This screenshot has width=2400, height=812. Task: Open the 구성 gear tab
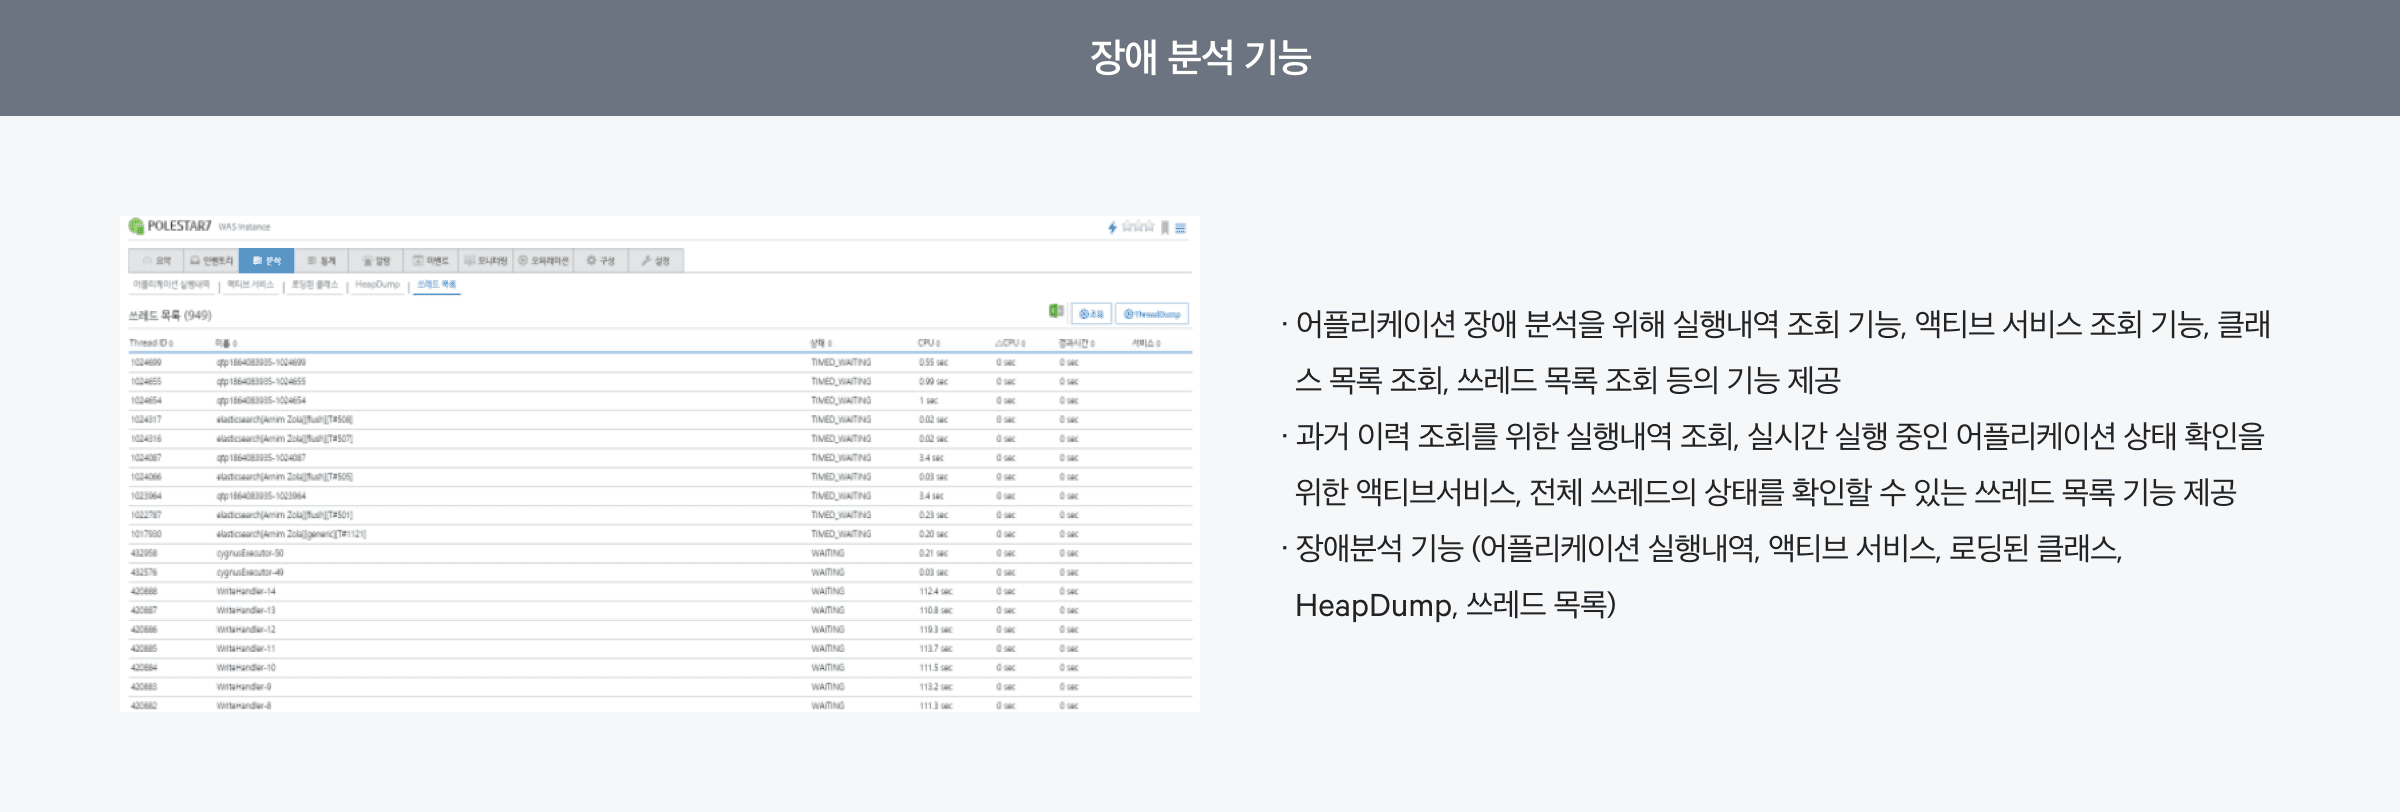click(x=601, y=261)
